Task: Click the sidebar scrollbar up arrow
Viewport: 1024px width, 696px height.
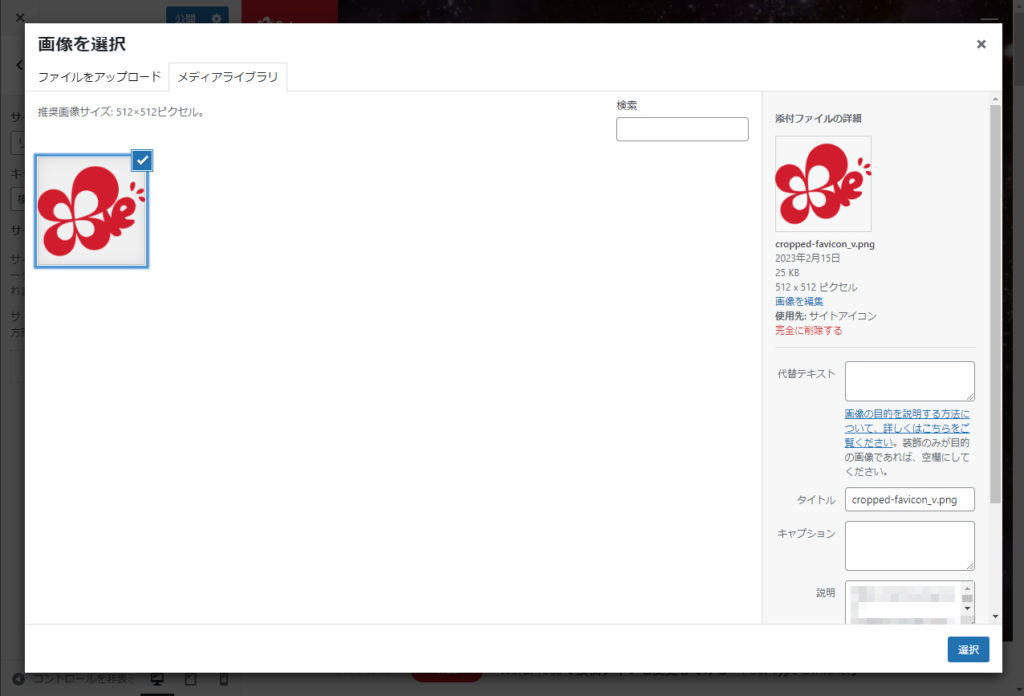Action: (994, 99)
